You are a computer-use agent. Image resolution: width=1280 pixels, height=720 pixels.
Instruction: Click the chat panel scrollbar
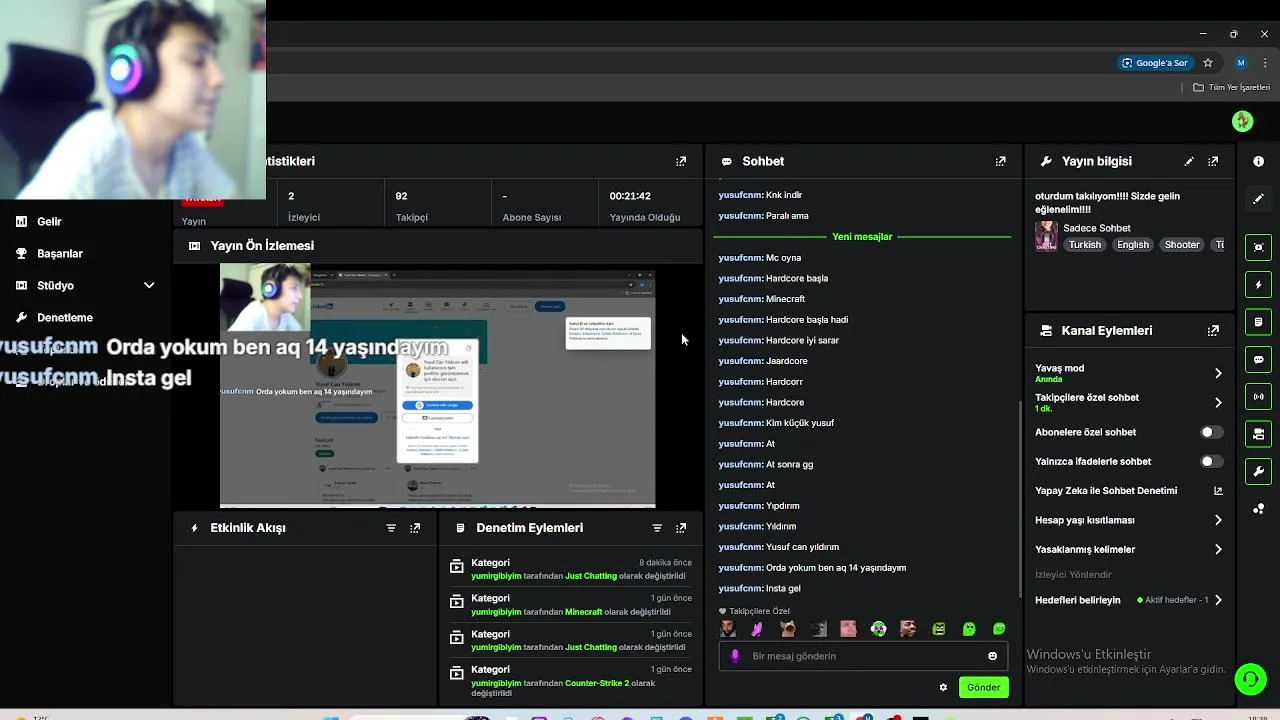tap(1020, 500)
